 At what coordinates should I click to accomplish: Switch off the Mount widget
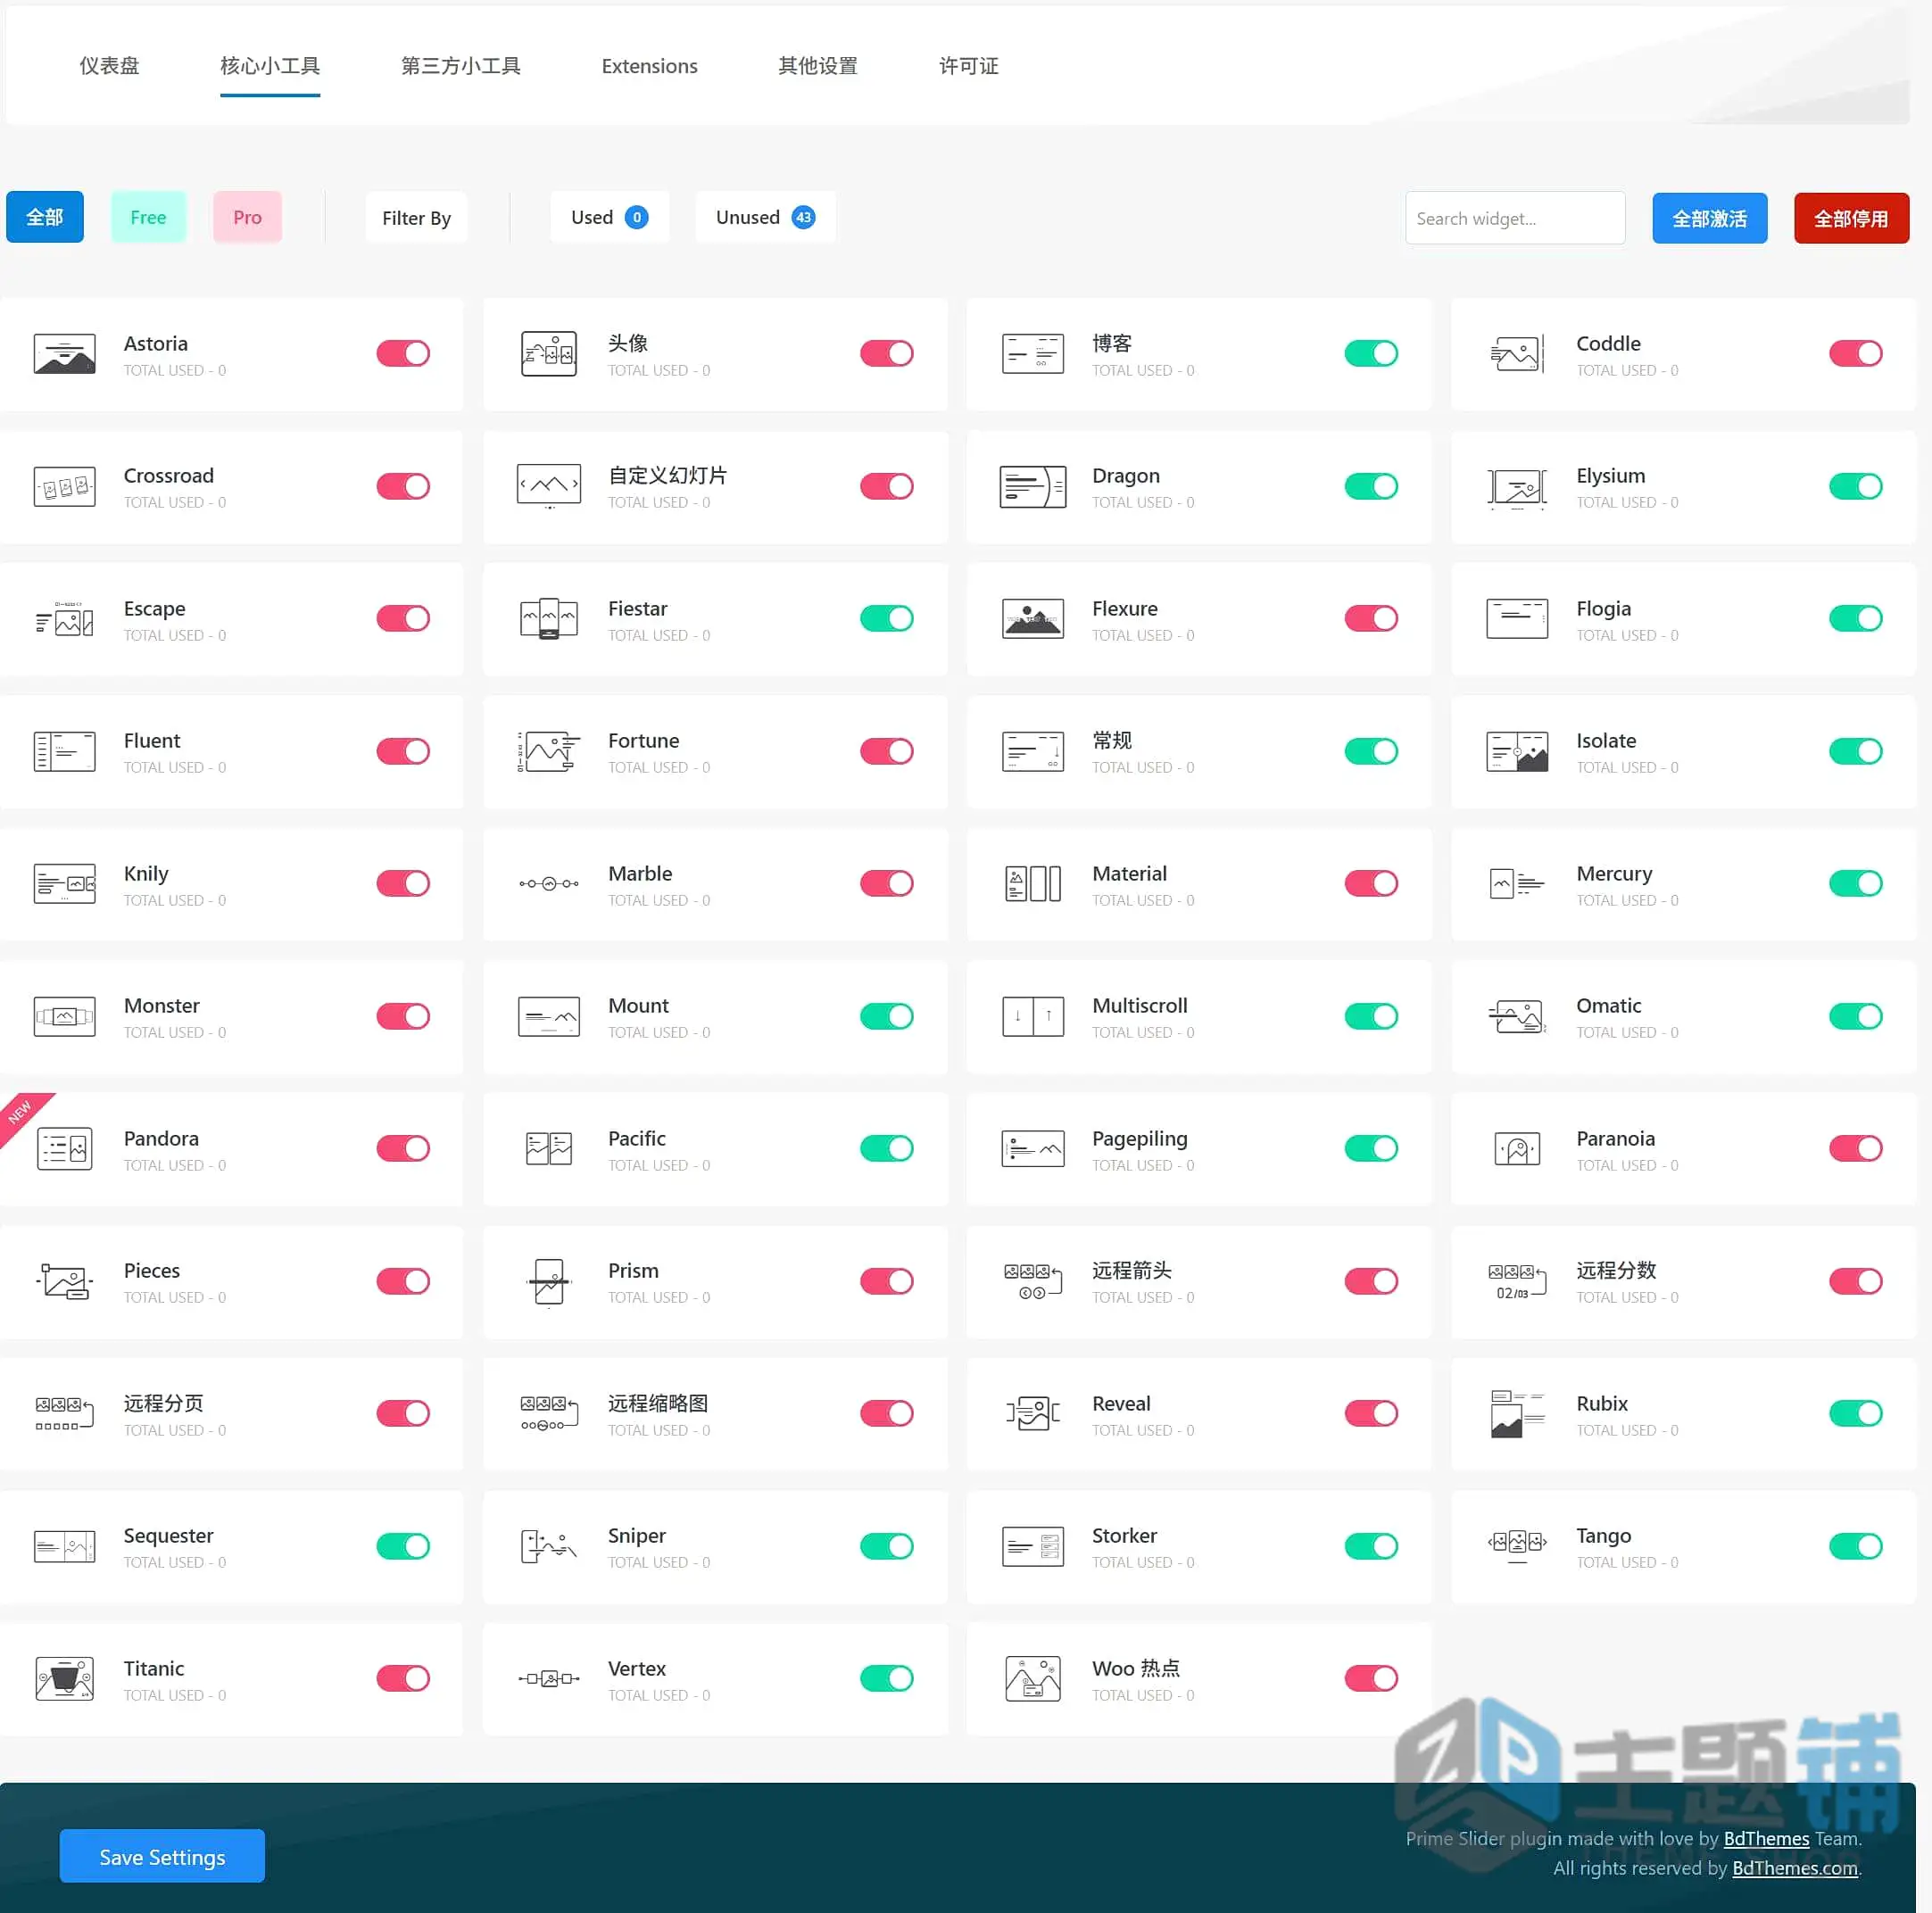887,1017
